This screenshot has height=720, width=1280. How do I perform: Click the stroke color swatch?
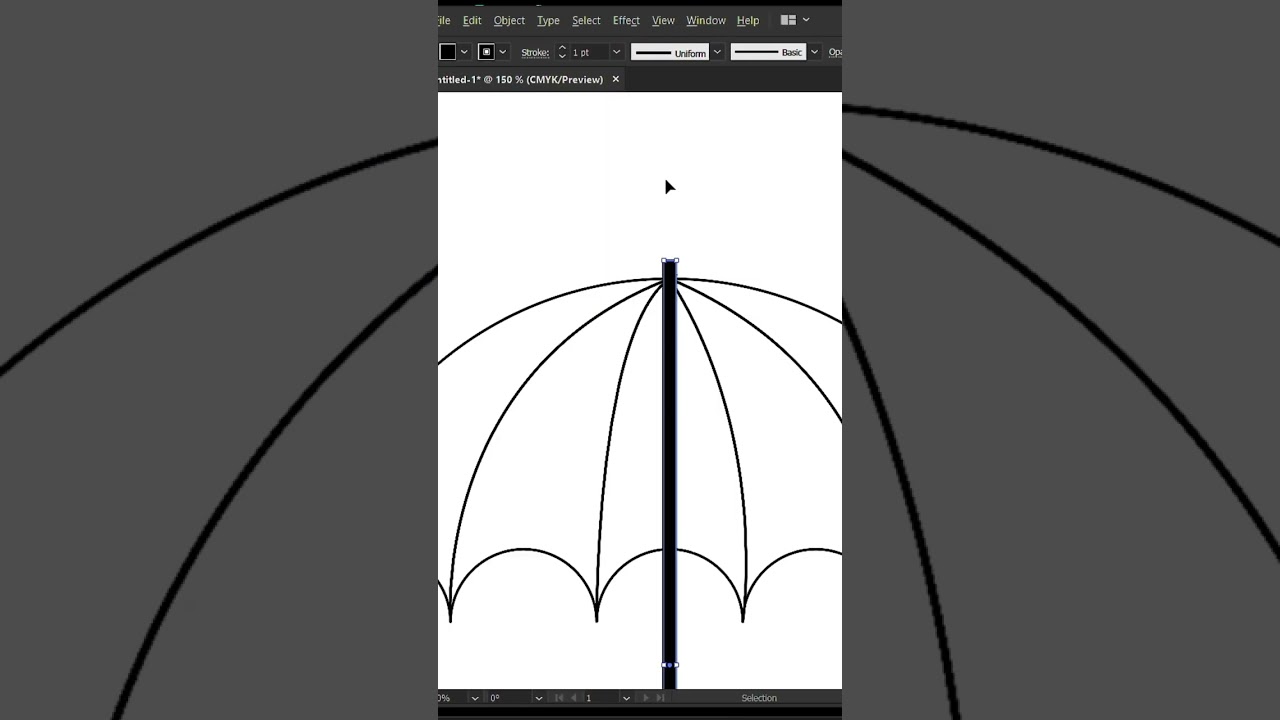(486, 52)
